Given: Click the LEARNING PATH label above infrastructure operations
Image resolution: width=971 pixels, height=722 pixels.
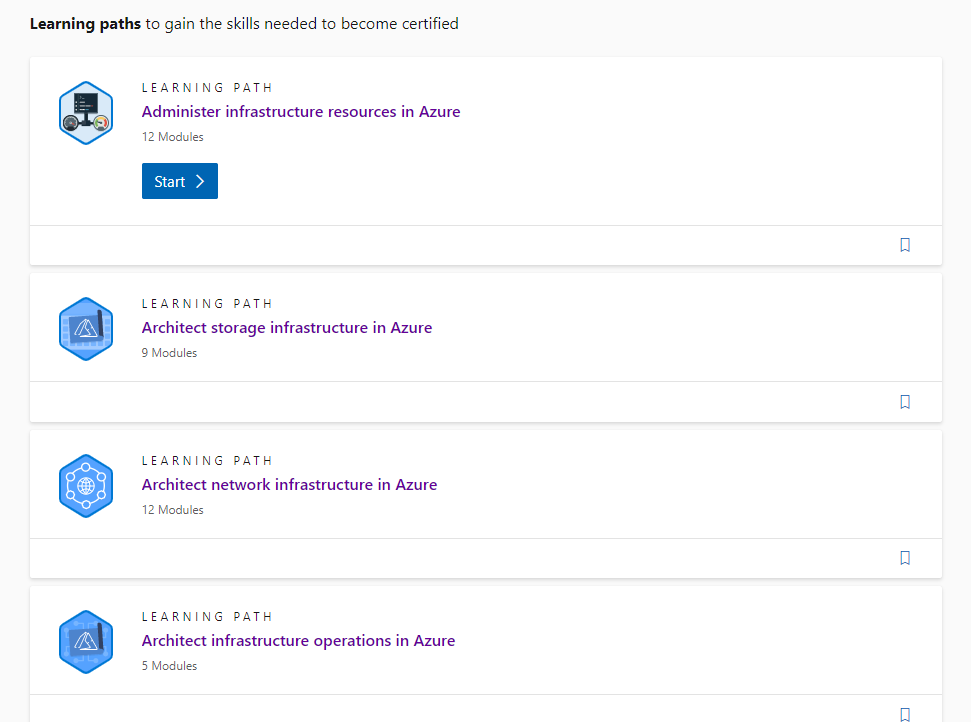Looking at the screenshot, I should pos(207,617).
